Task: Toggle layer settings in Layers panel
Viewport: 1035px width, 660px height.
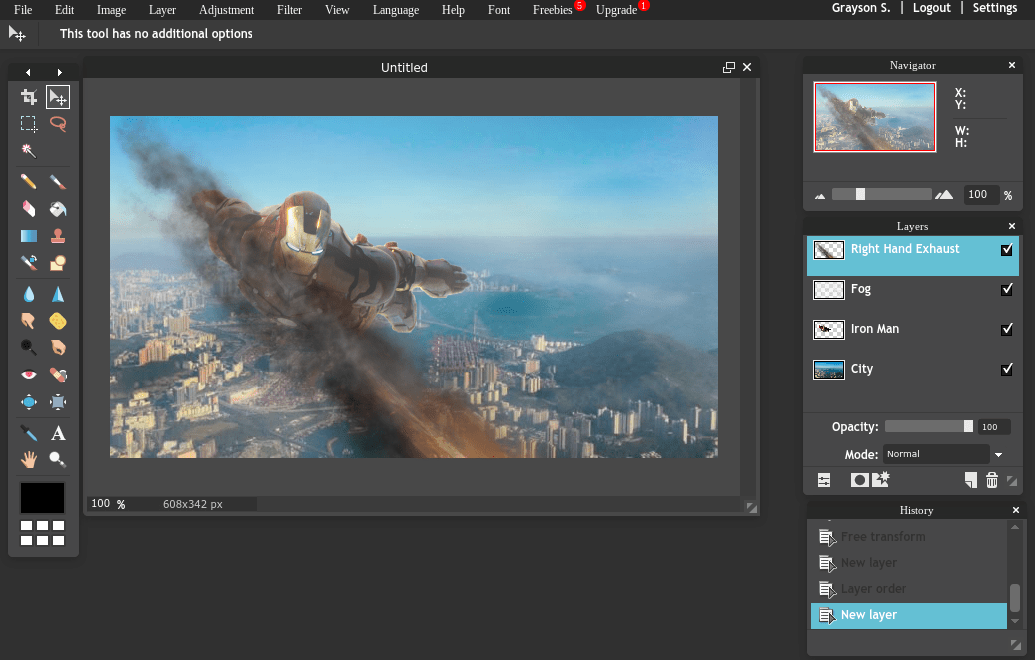Action: point(824,480)
